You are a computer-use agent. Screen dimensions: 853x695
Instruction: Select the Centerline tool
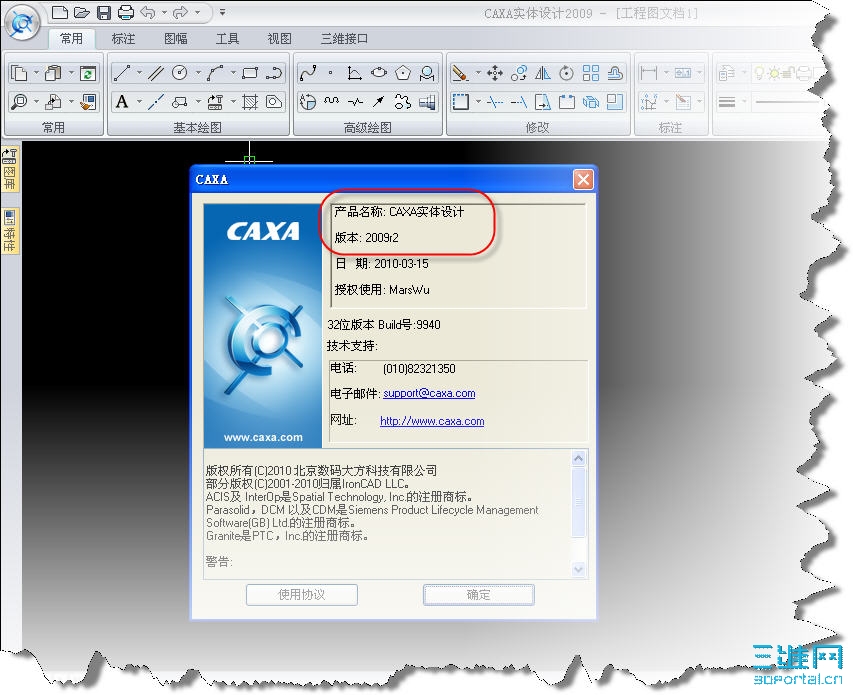tap(156, 102)
